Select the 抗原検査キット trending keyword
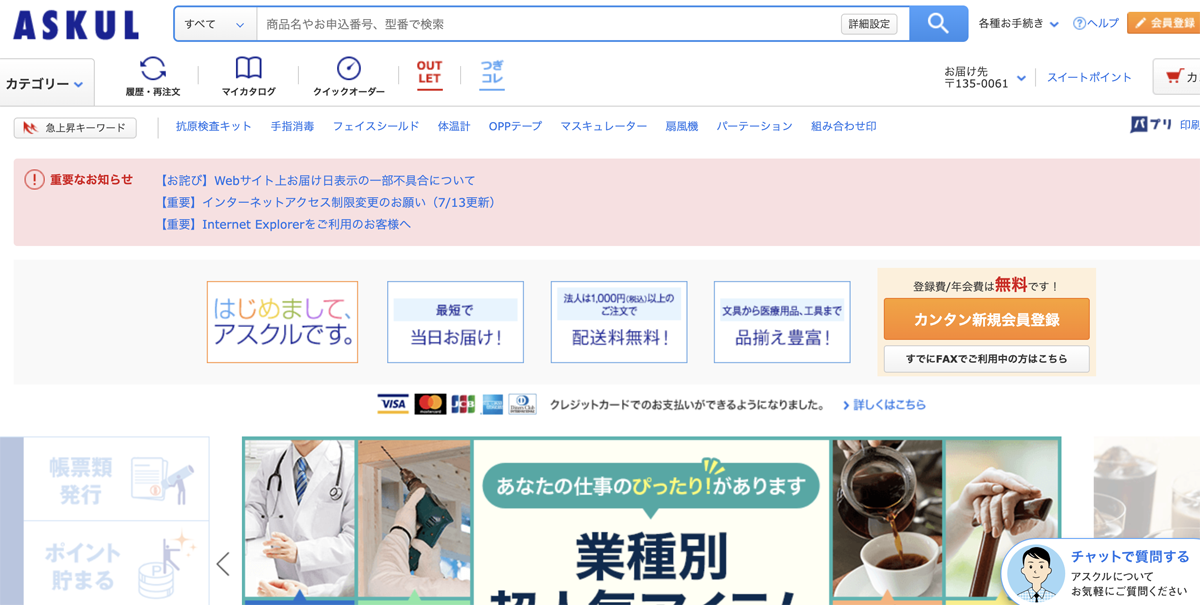Viewport: 1200px width, 605px height. [x=213, y=127]
